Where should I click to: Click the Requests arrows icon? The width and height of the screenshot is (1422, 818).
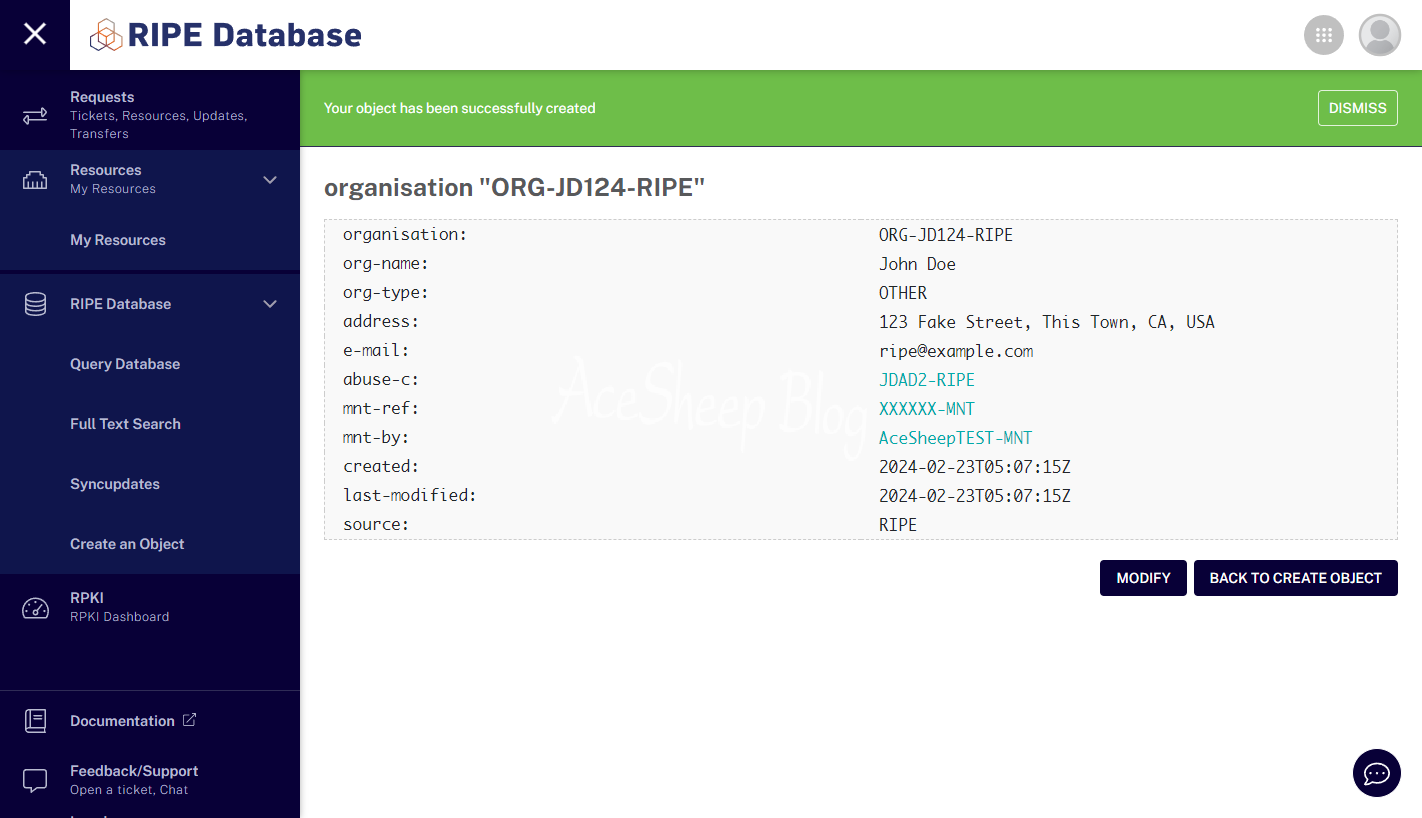pyautogui.click(x=35, y=116)
